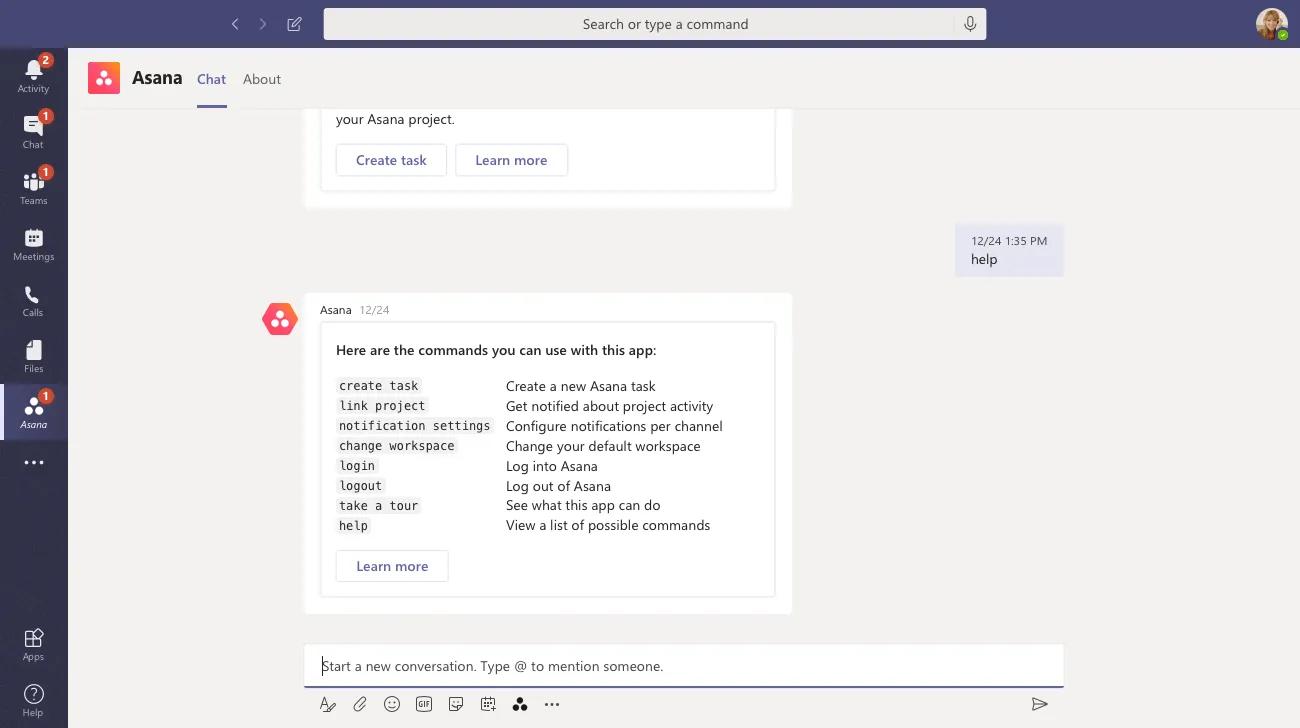The height and width of the screenshot is (728, 1300).
Task: Expand more apps ellipsis in left sidebar
Action: [x=33, y=463]
